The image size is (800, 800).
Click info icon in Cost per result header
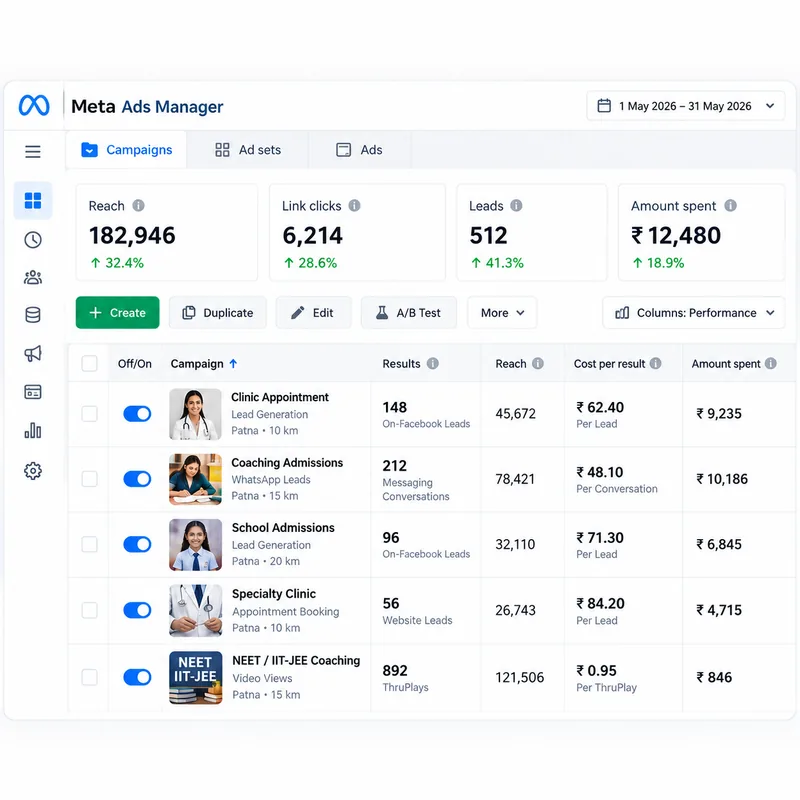(x=656, y=363)
